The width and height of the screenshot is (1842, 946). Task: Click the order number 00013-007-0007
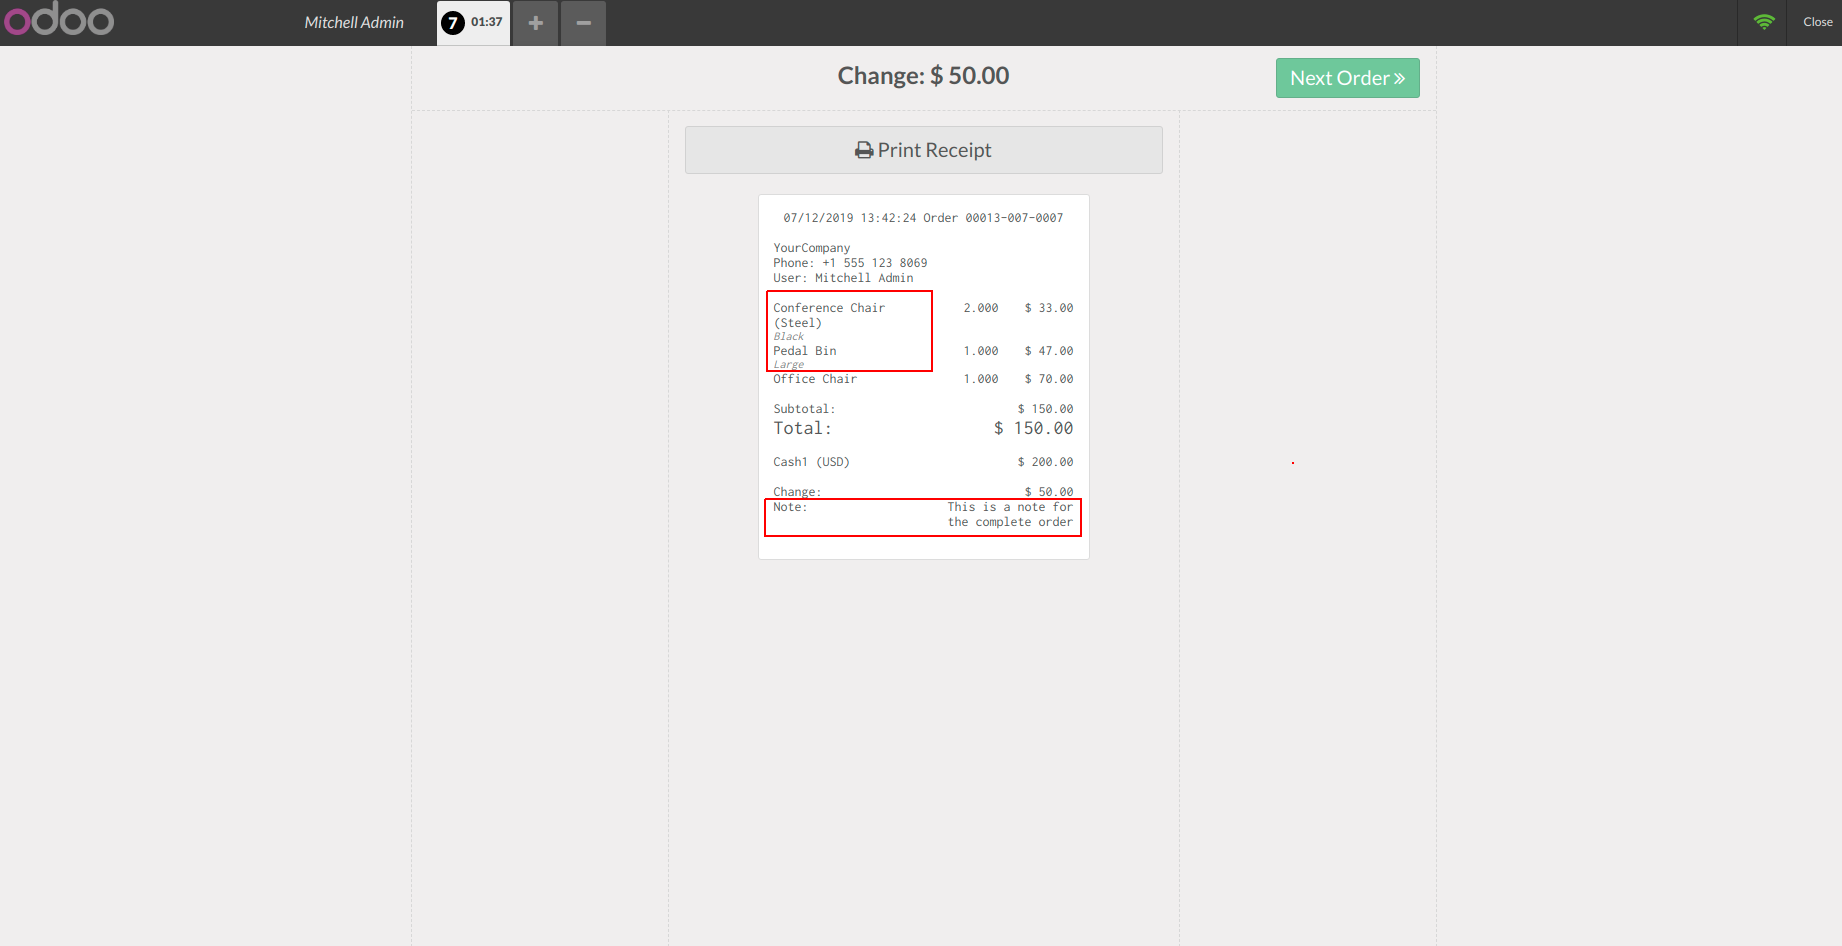1012,217
